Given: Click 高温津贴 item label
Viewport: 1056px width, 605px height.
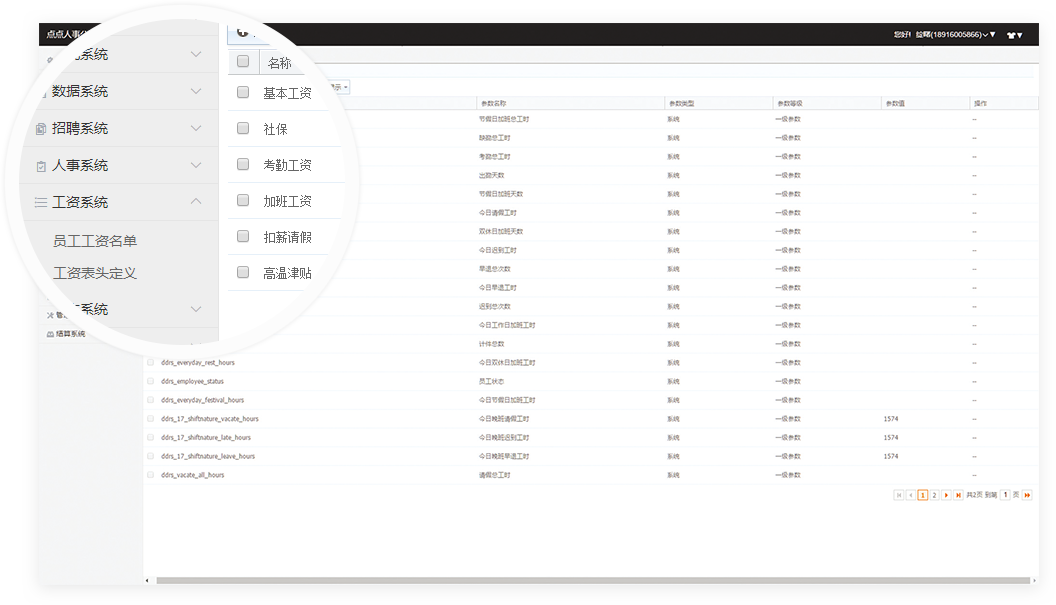Looking at the screenshot, I should point(288,274).
